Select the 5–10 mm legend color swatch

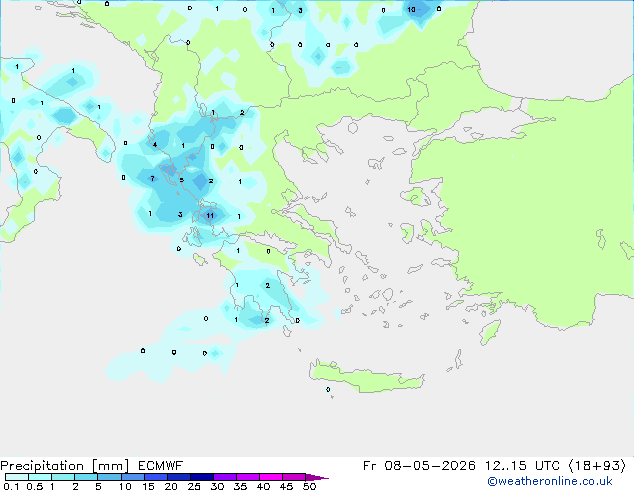pos(109,477)
